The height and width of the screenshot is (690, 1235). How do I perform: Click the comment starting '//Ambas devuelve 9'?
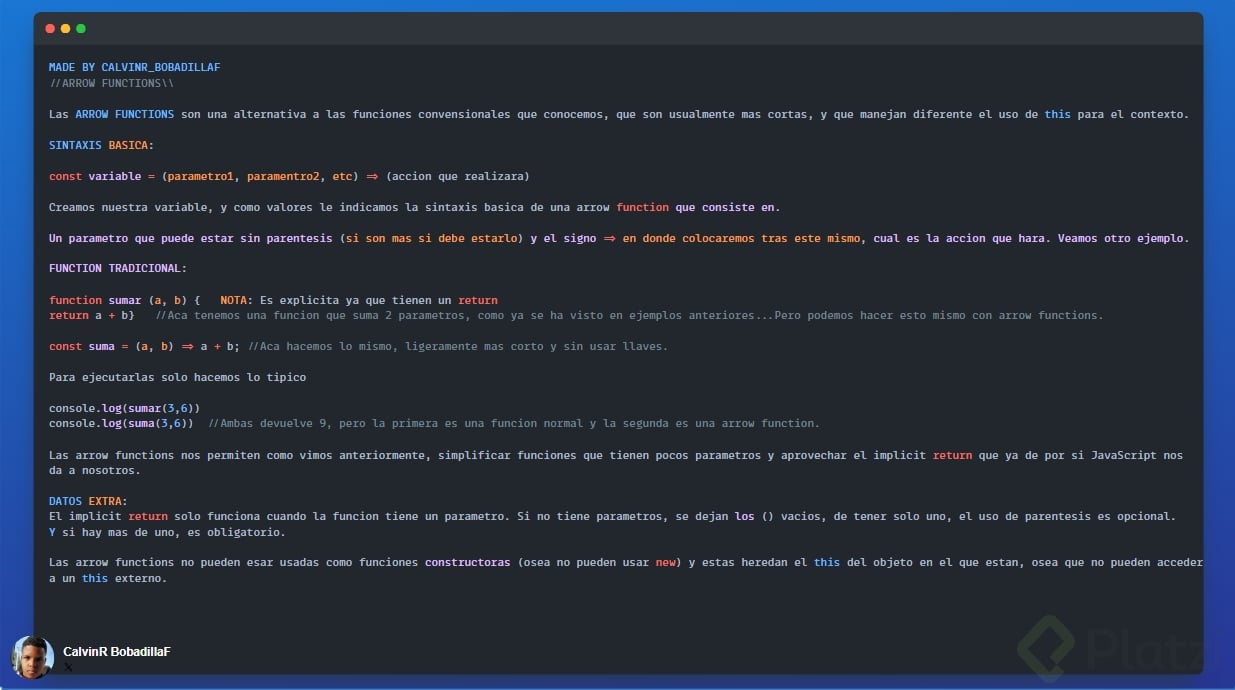pos(514,424)
